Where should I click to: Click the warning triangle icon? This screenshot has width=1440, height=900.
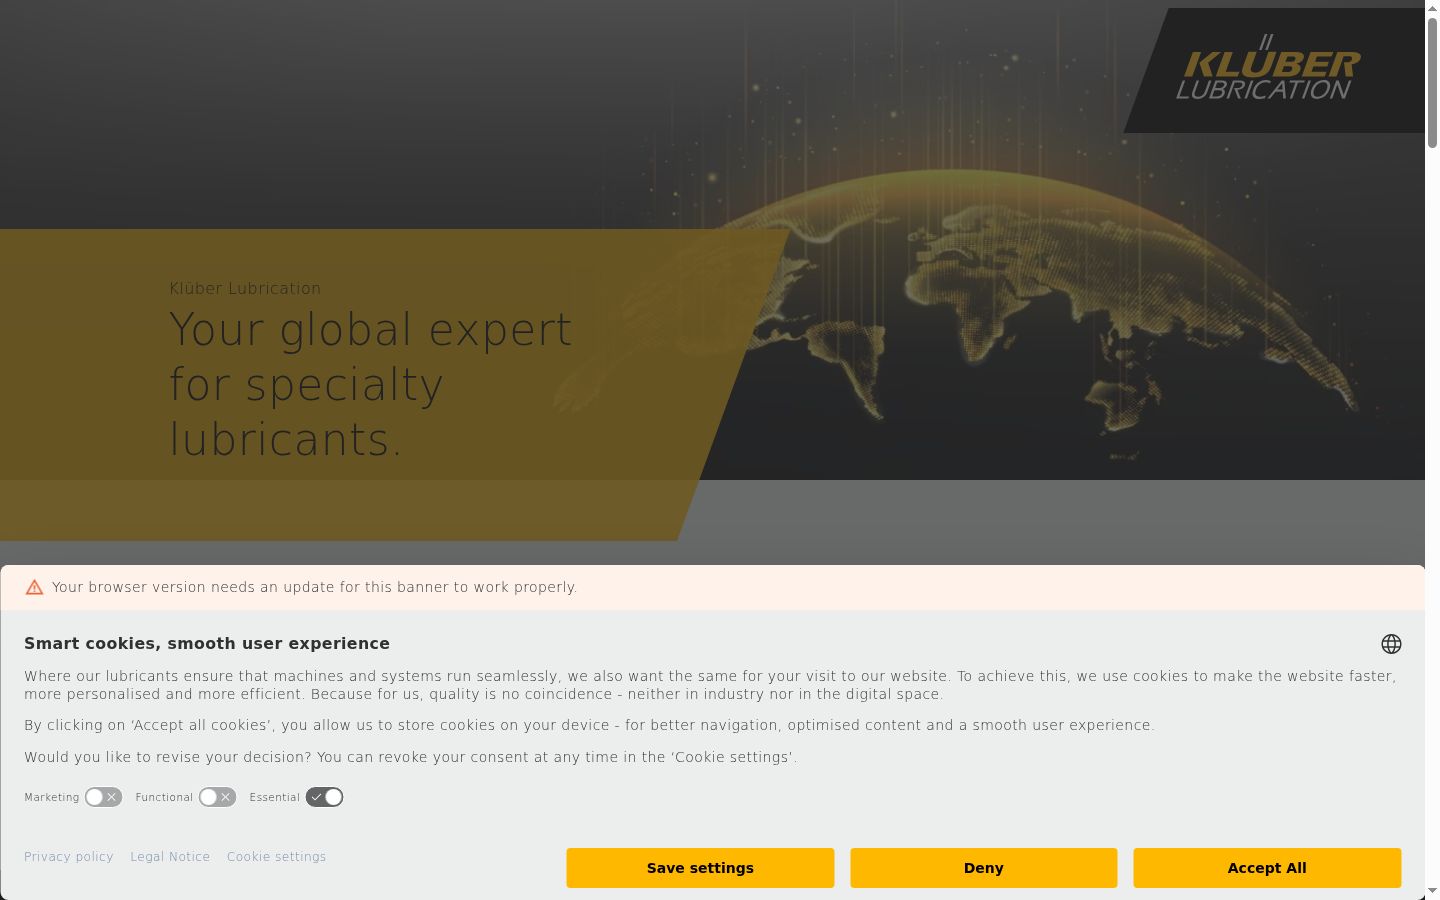(34, 587)
